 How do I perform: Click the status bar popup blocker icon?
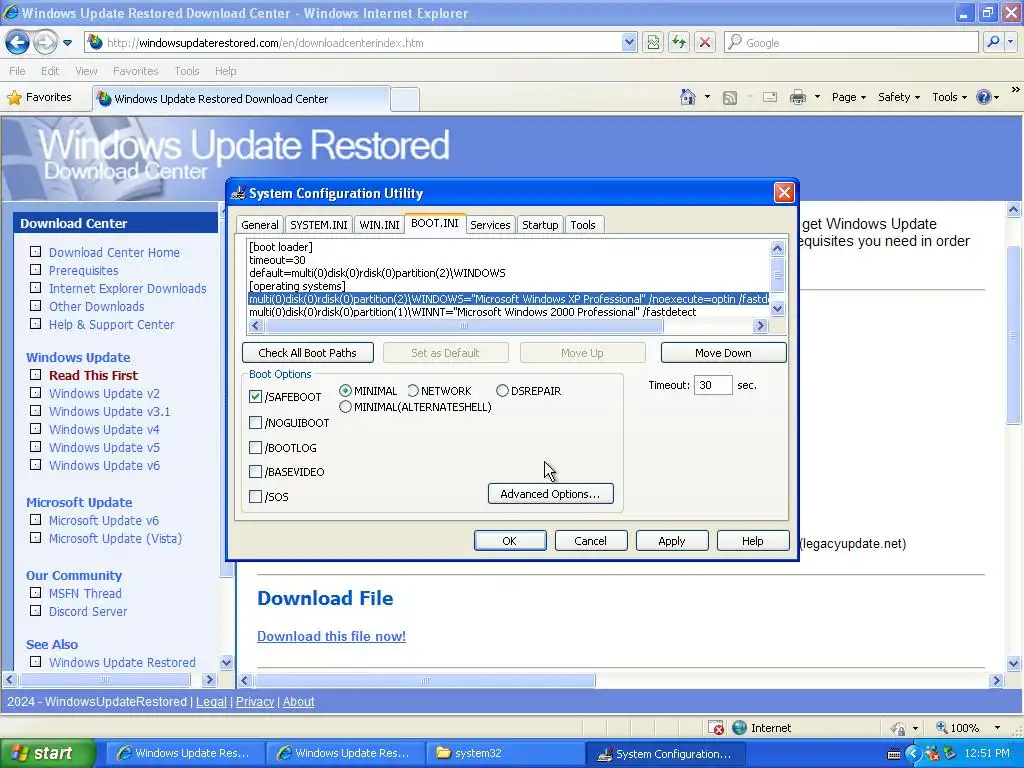[716, 728]
